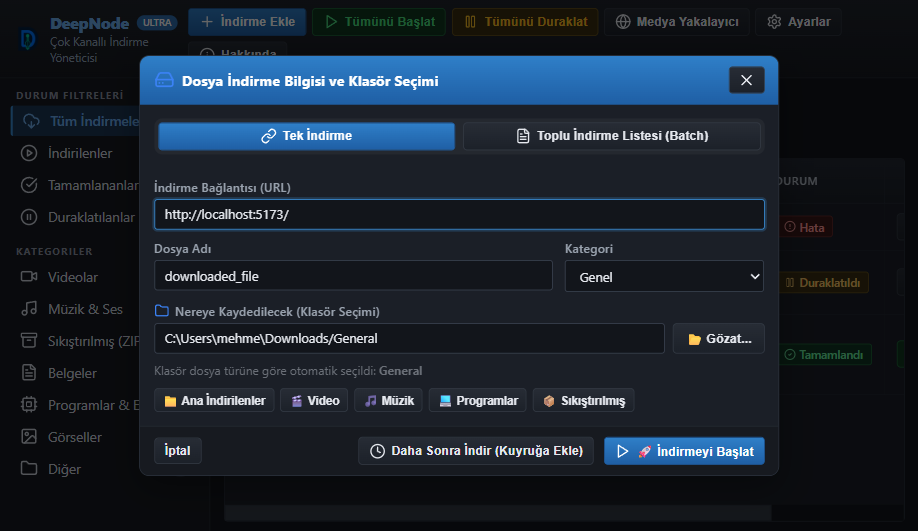Choose the Programlar folder shortcut
Viewport: 918px width, 531px height.
tap(478, 400)
